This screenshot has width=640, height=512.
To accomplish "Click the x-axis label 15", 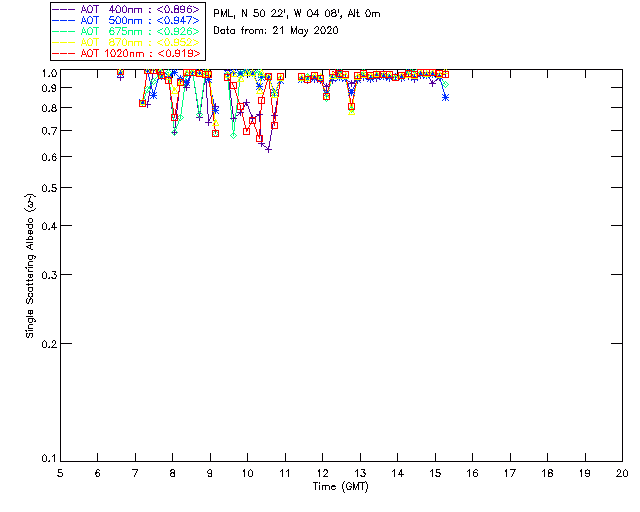I will tap(435, 473).
